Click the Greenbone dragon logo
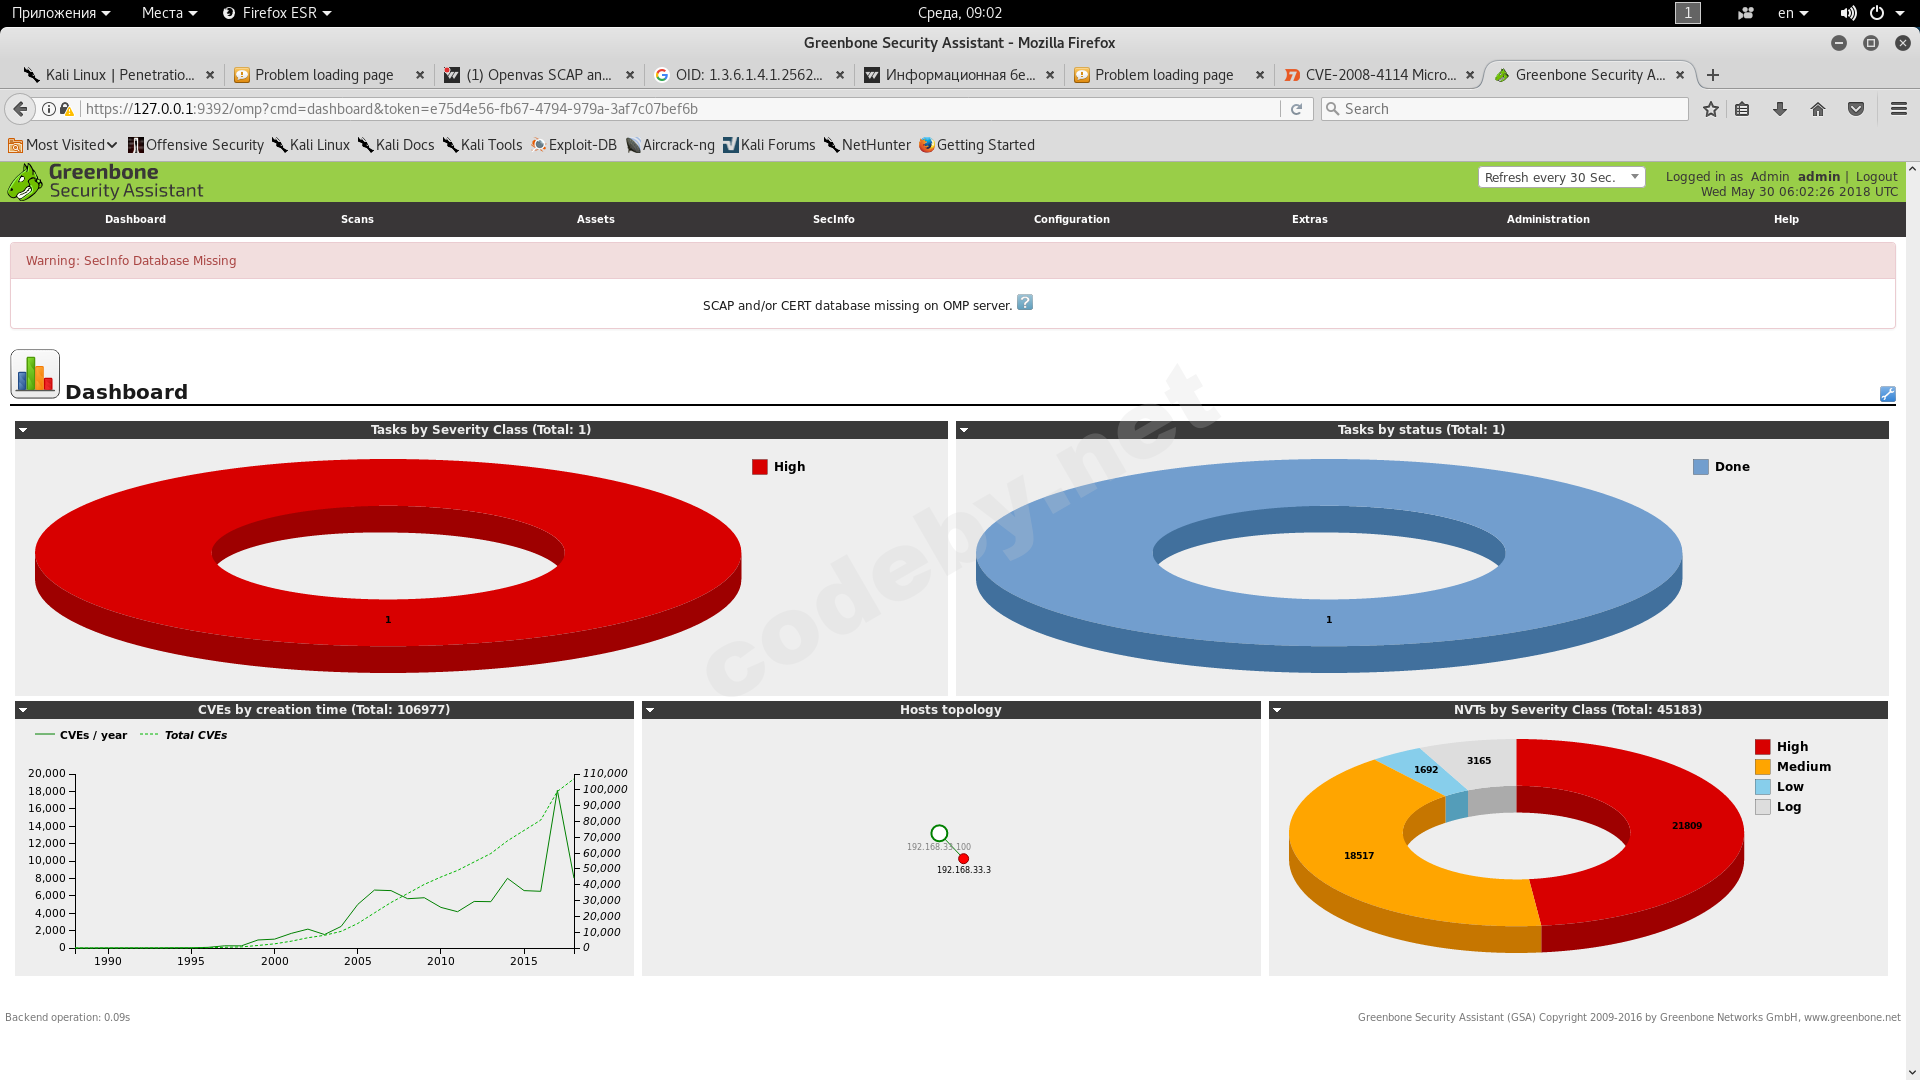The image size is (1920, 1080). [24, 182]
